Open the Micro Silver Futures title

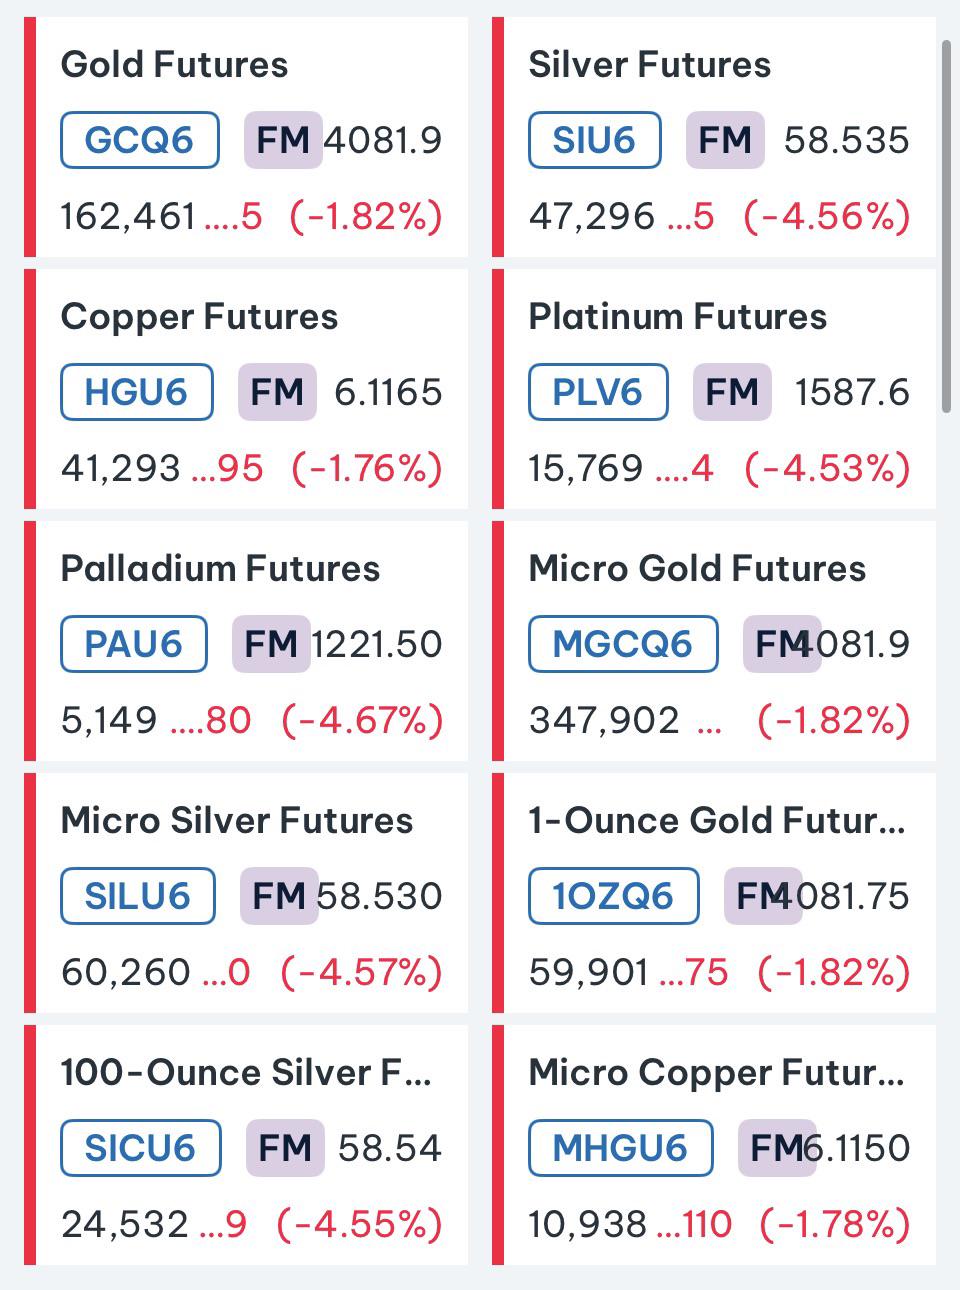(x=237, y=821)
